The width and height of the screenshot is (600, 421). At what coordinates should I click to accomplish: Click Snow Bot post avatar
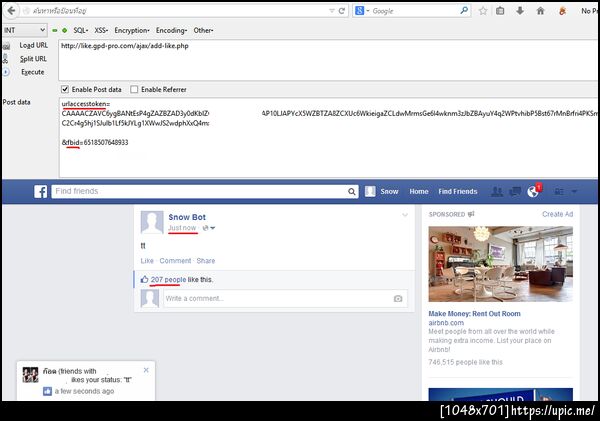[152, 222]
